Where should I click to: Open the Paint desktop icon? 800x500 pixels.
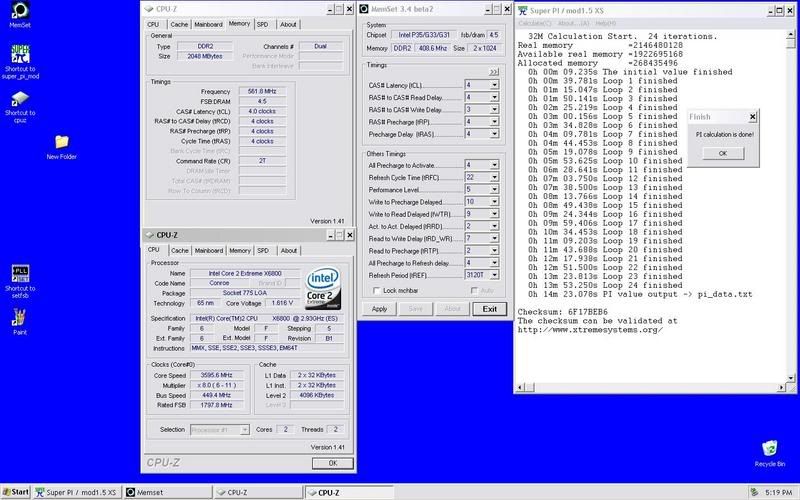20,318
